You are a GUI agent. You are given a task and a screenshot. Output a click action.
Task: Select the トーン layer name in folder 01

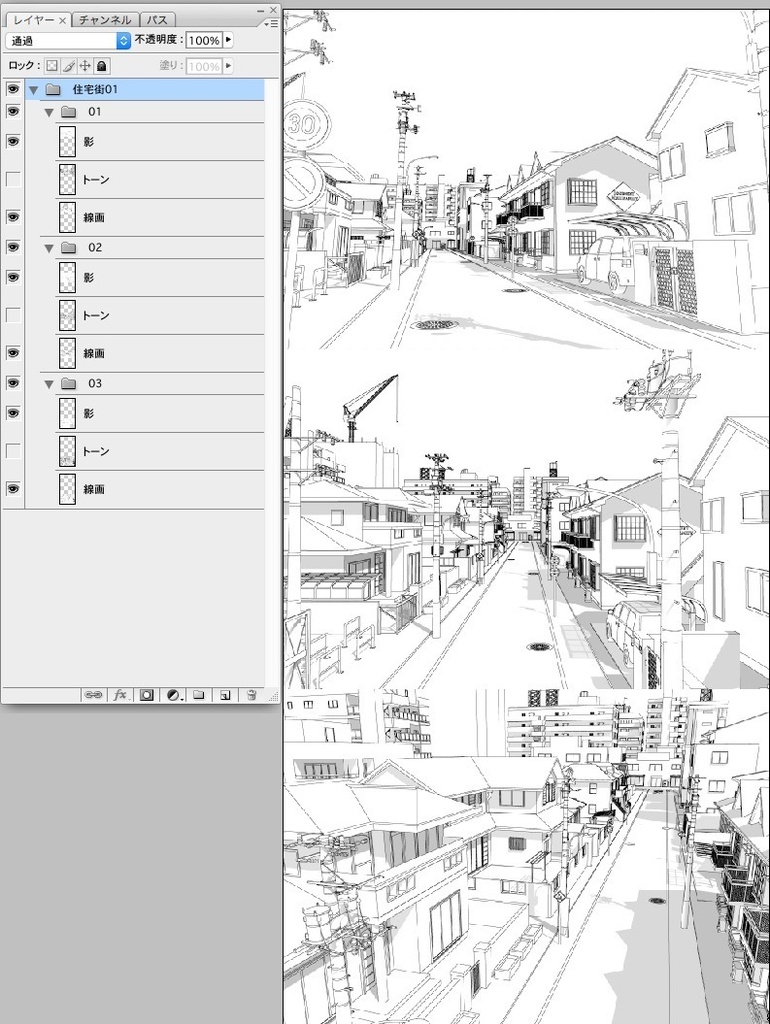tap(95, 180)
